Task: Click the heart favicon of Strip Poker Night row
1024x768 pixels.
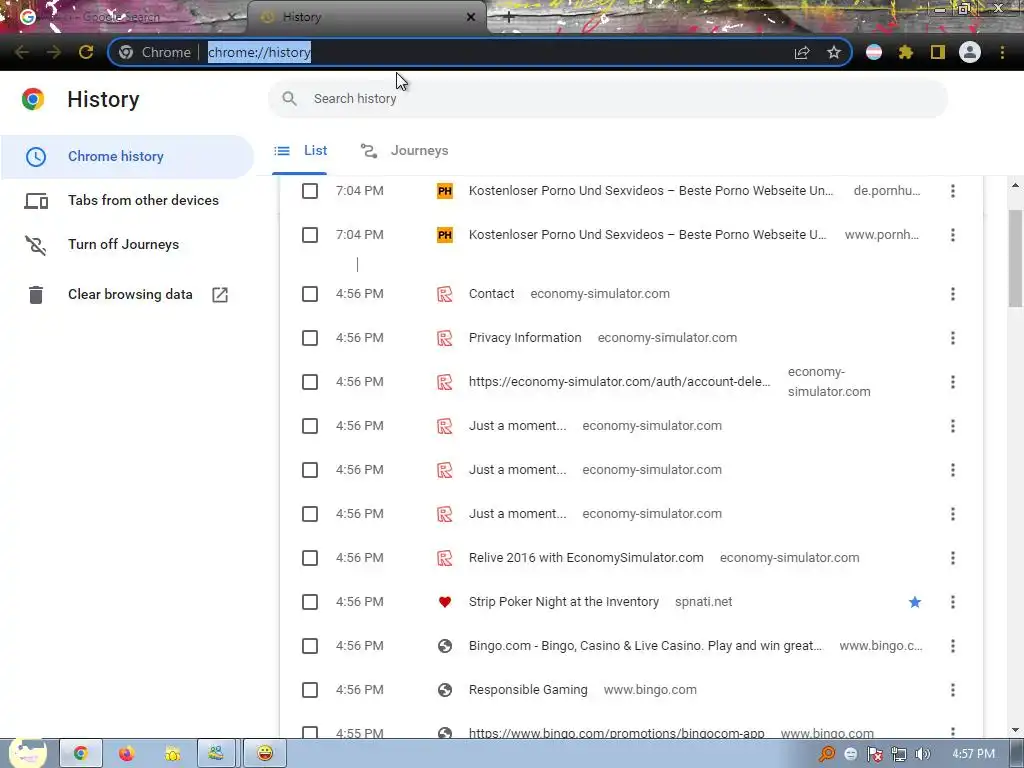Action: (445, 602)
